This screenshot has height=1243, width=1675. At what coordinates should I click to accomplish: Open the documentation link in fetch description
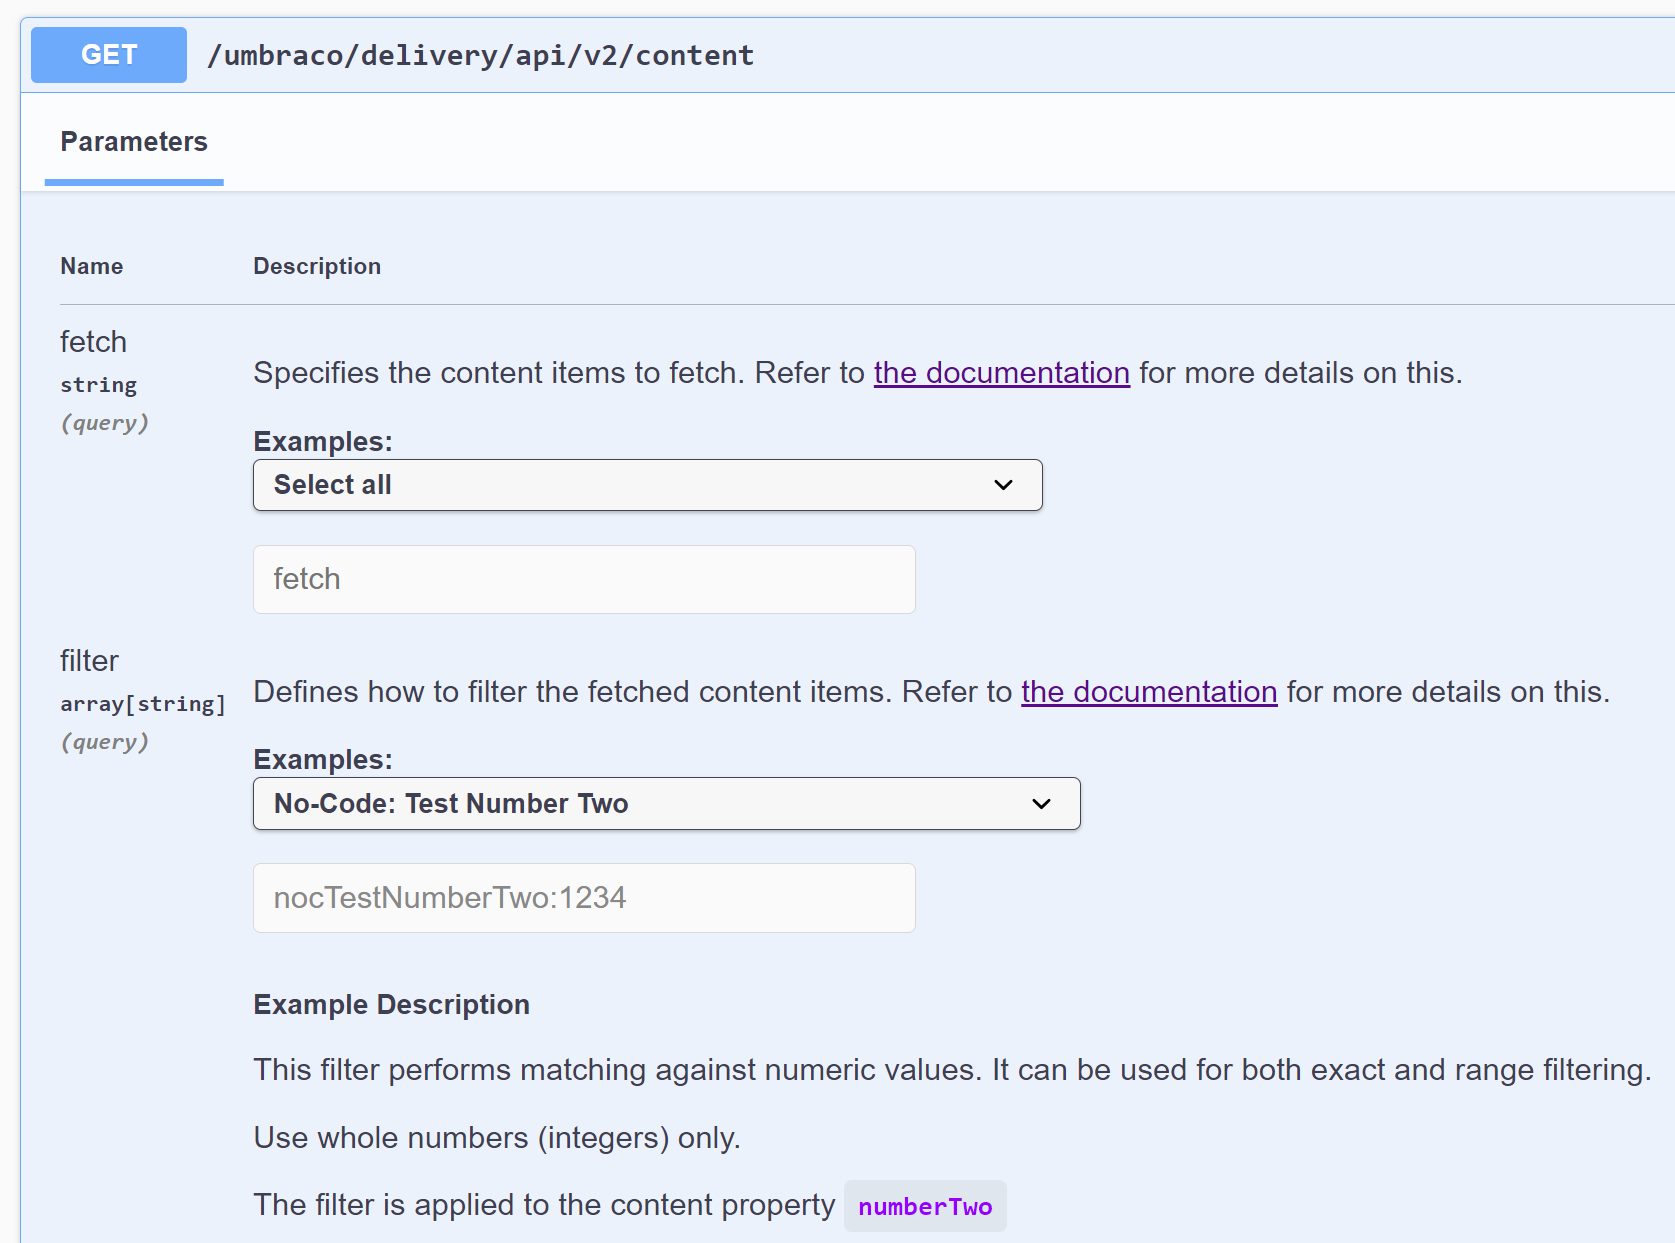[x=1002, y=373]
